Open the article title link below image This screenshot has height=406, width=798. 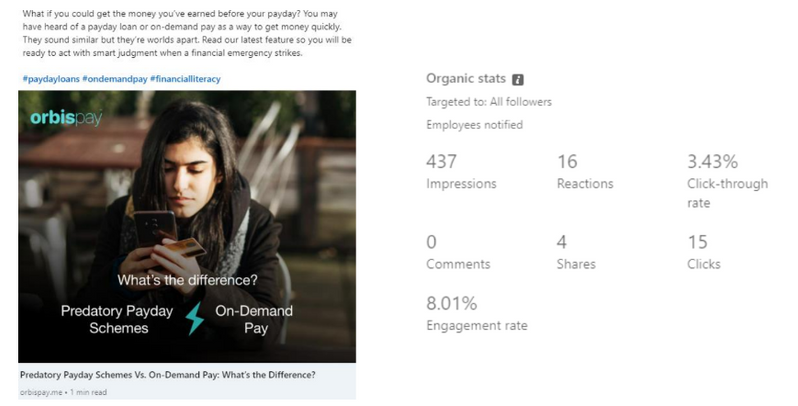167,375
